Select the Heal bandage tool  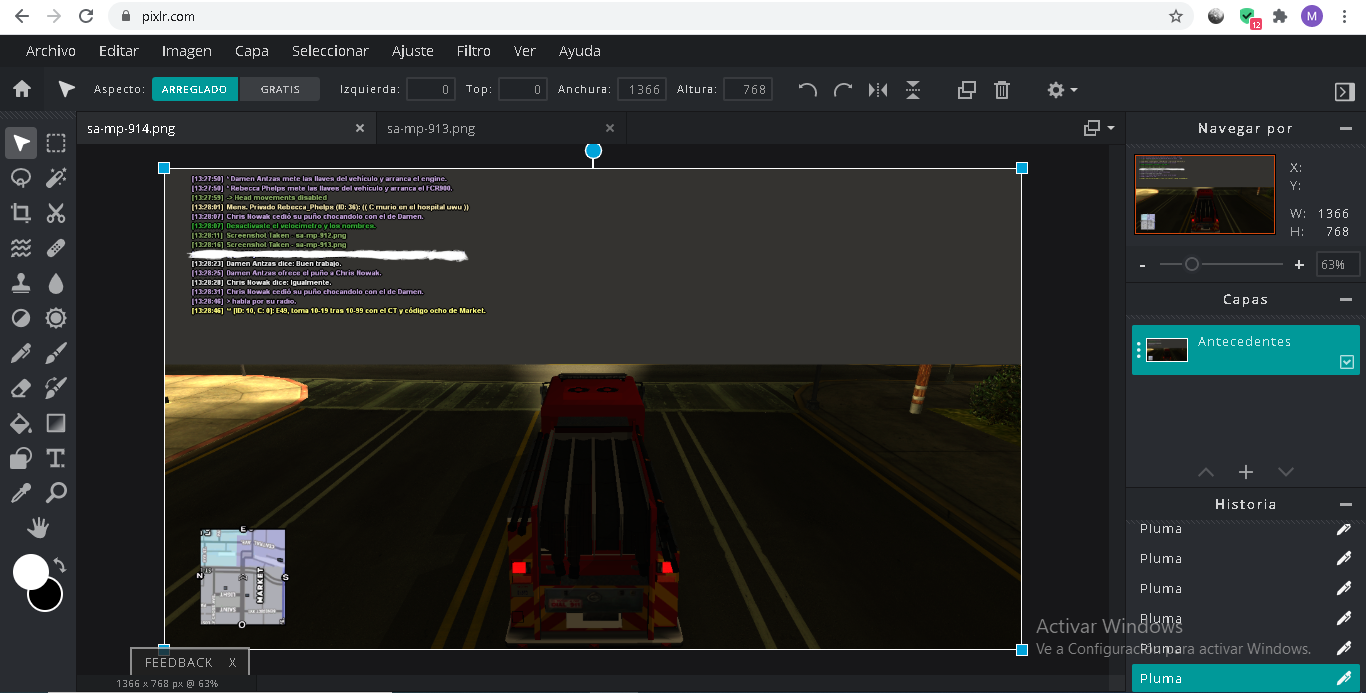[x=56, y=248]
